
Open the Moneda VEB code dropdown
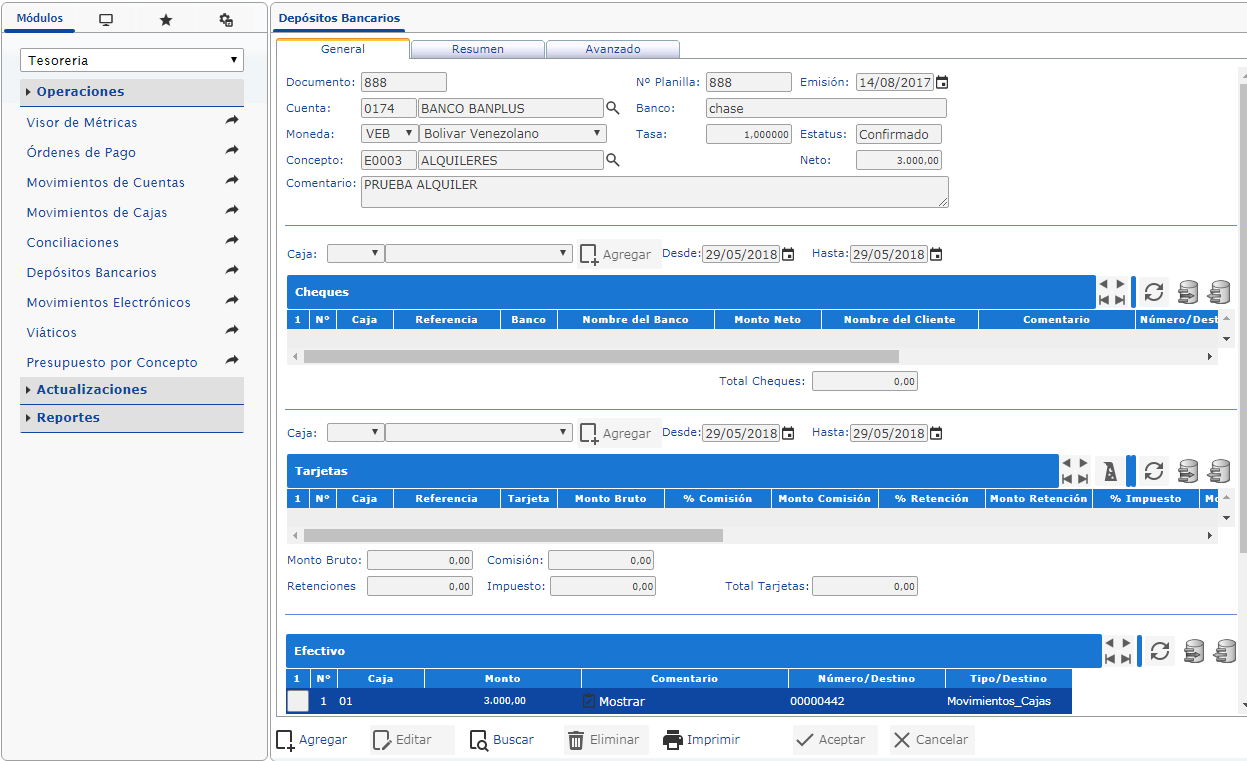(x=390, y=133)
